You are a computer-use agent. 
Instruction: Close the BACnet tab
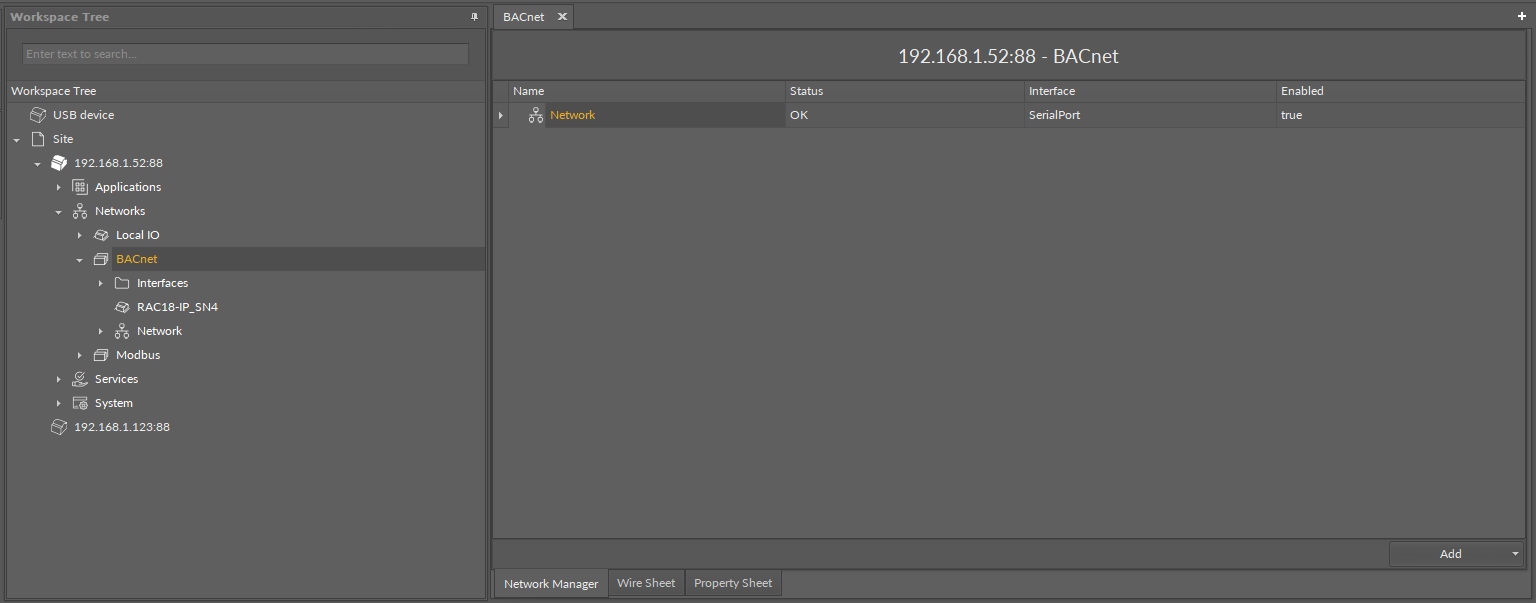click(x=562, y=17)
